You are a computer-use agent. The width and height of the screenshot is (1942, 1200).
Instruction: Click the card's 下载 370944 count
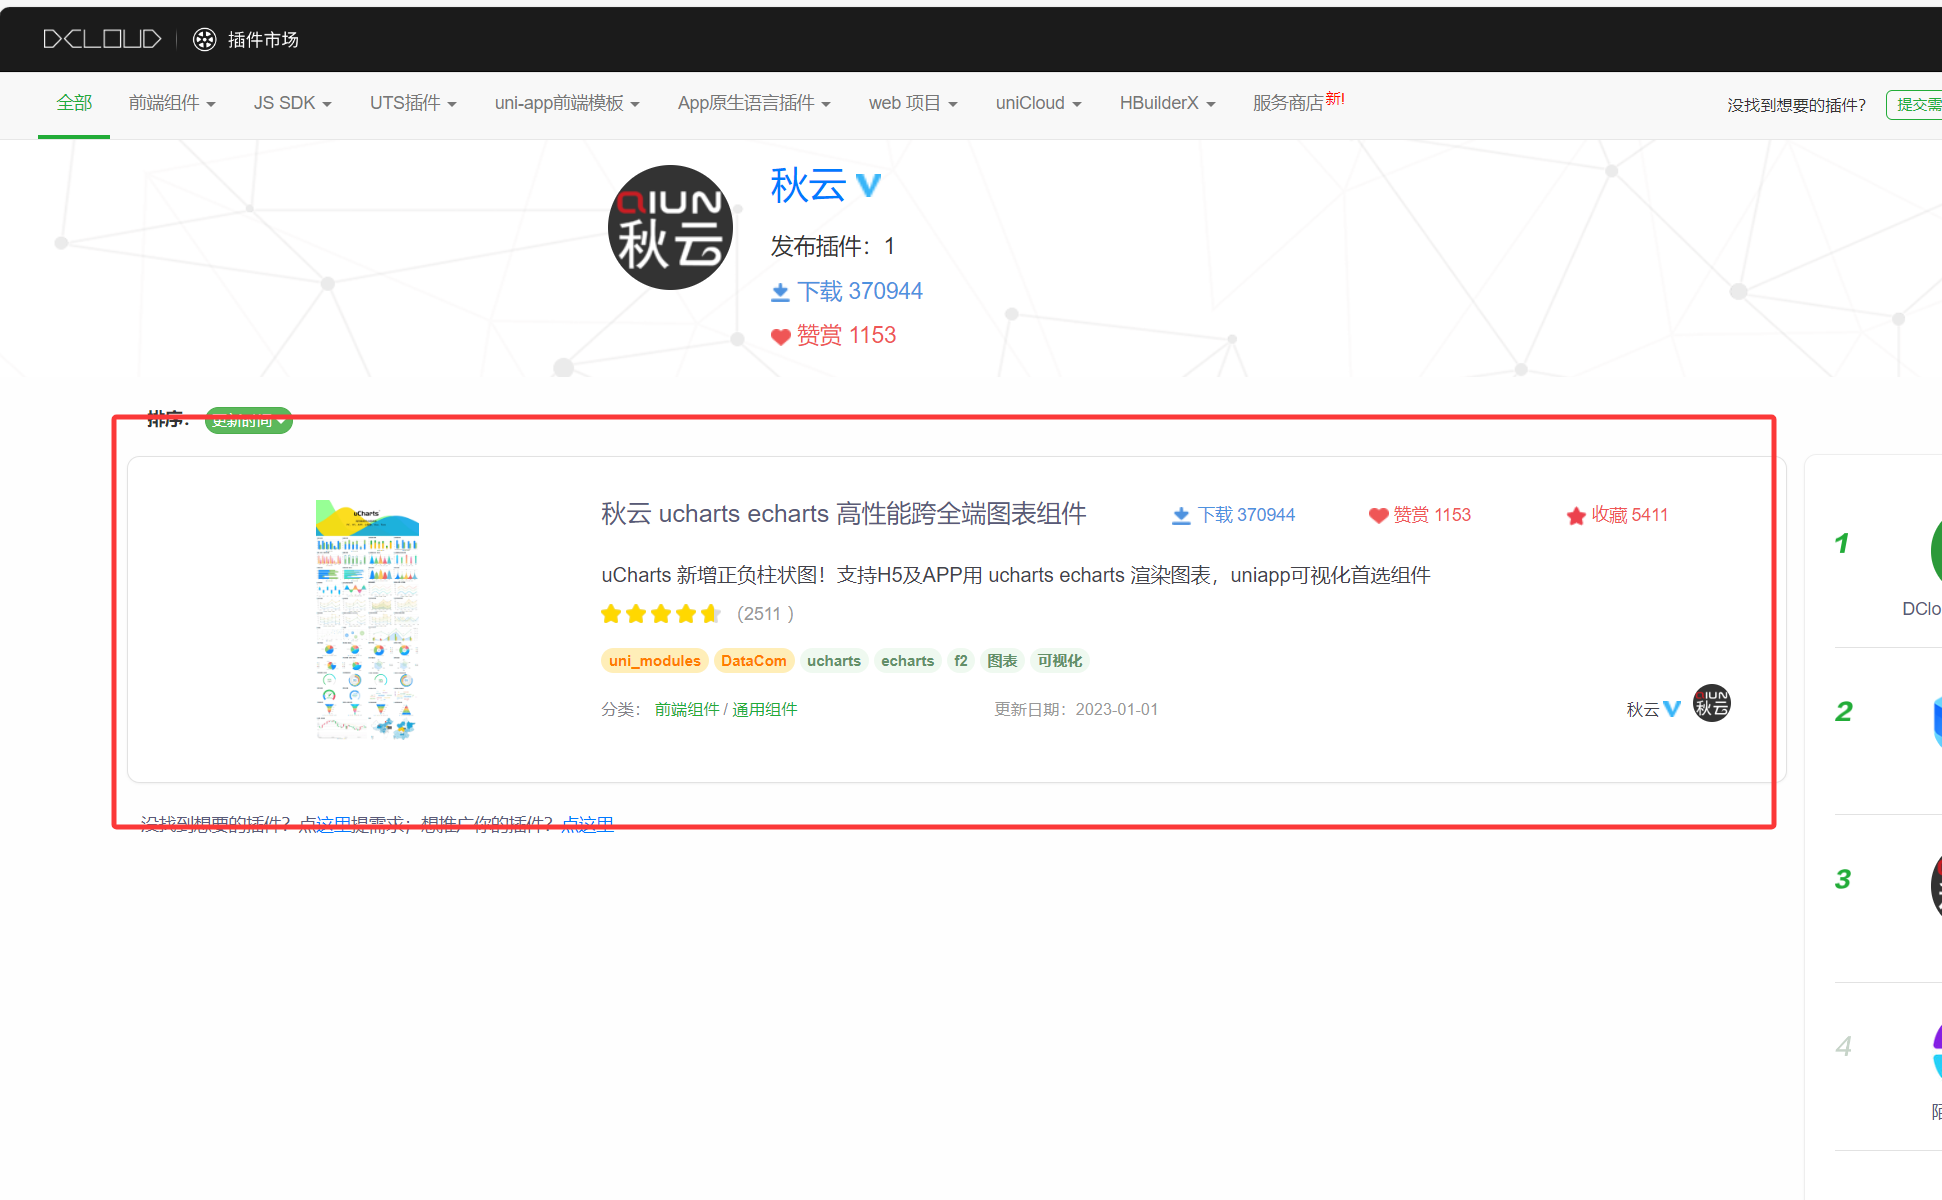(x=1246, y=515)
